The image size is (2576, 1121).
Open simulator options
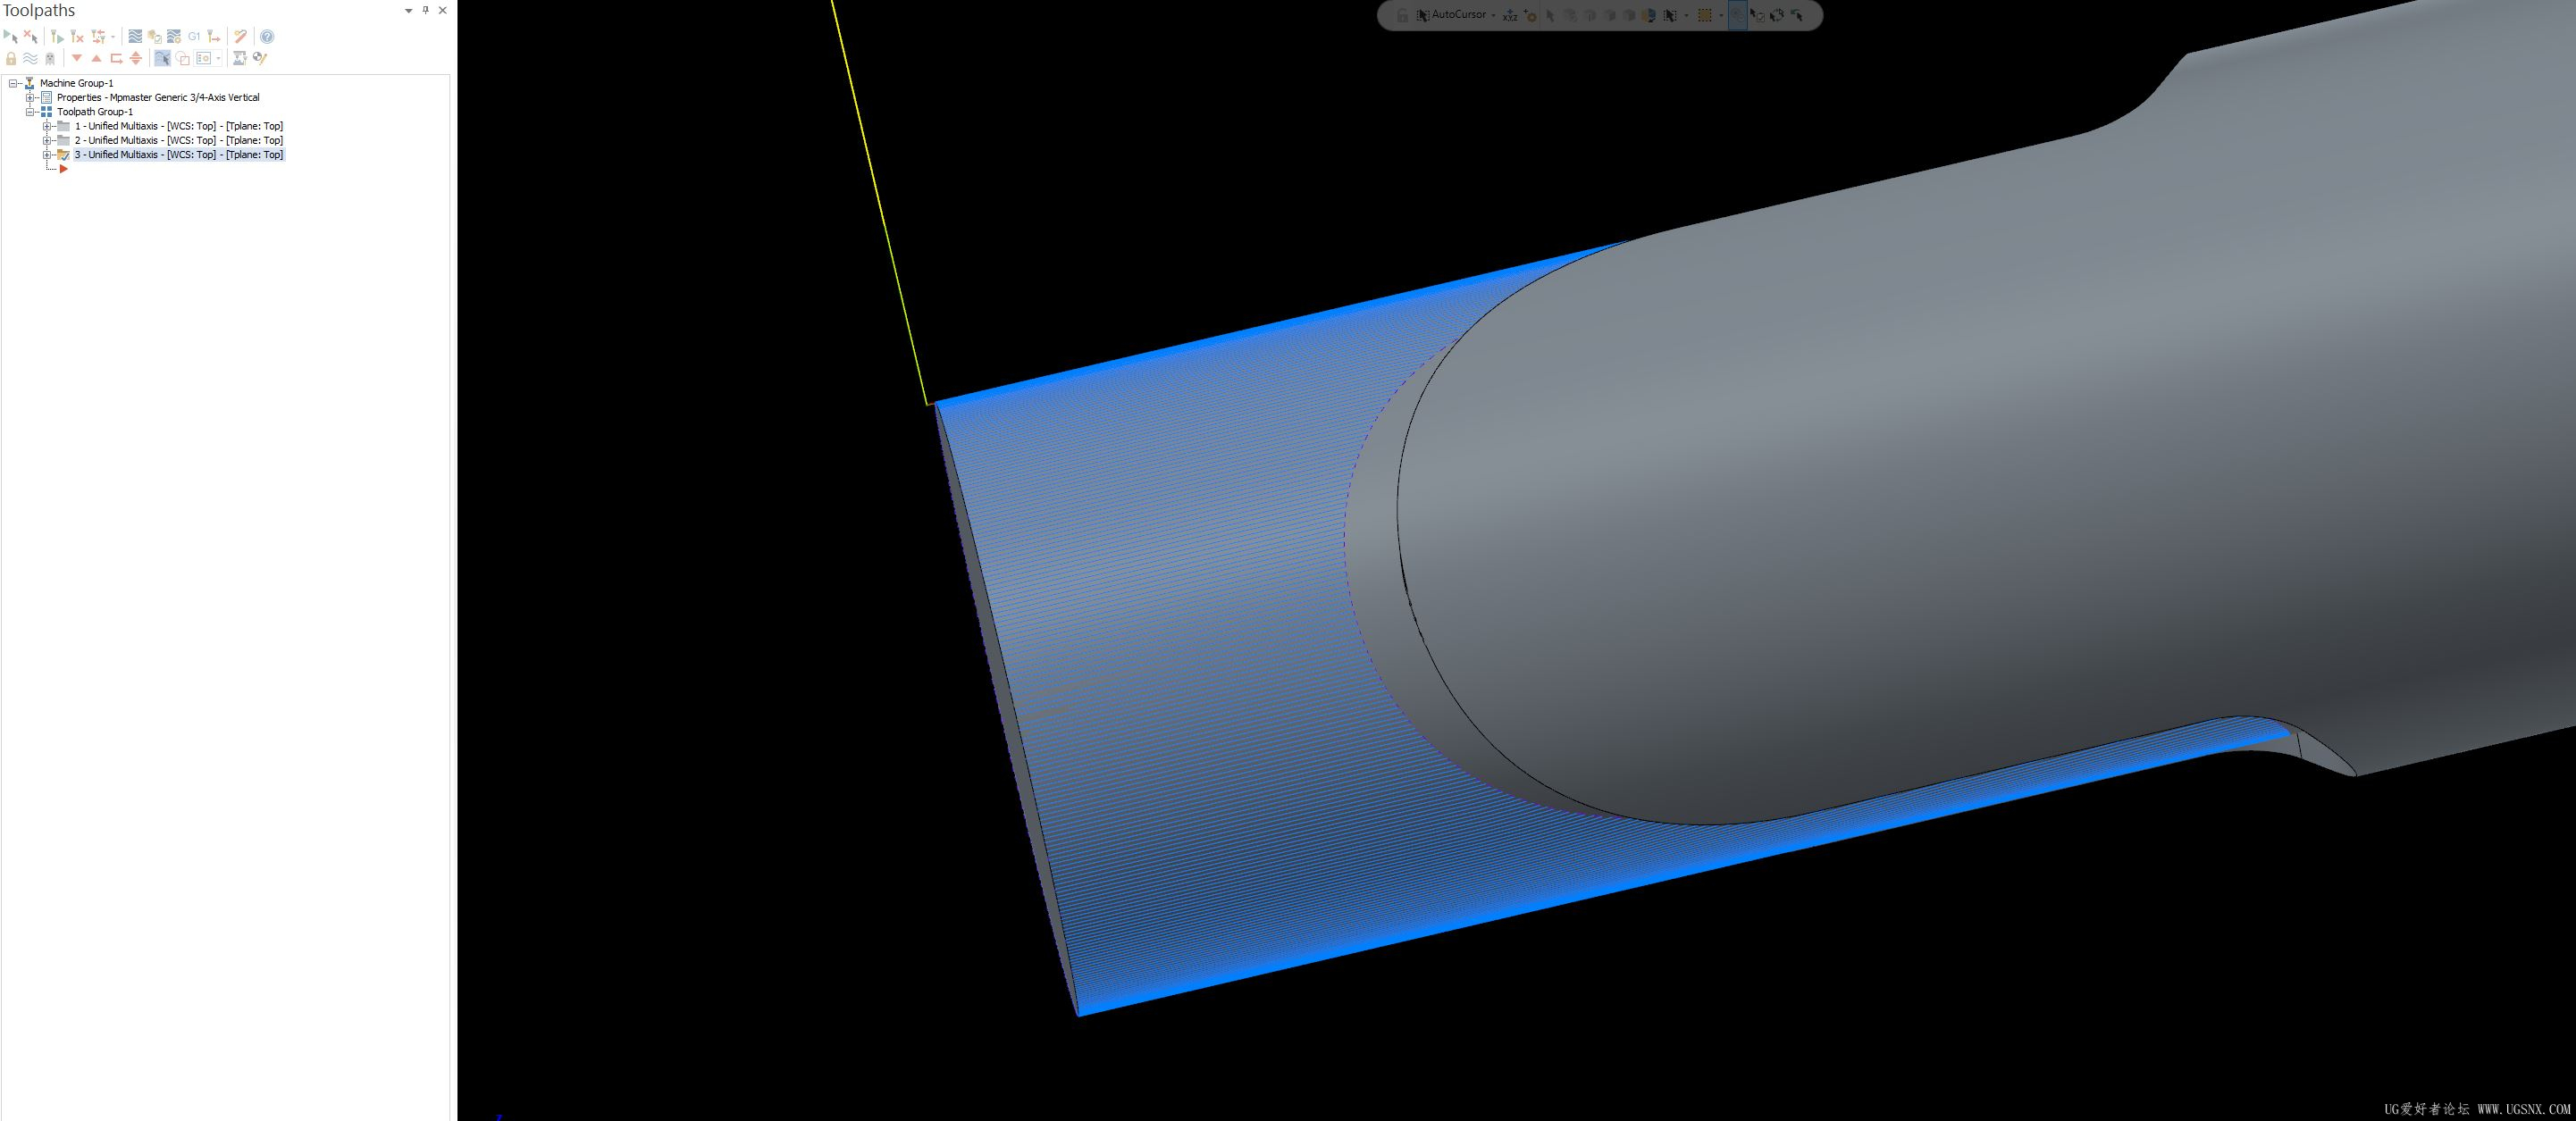[174, 37]
